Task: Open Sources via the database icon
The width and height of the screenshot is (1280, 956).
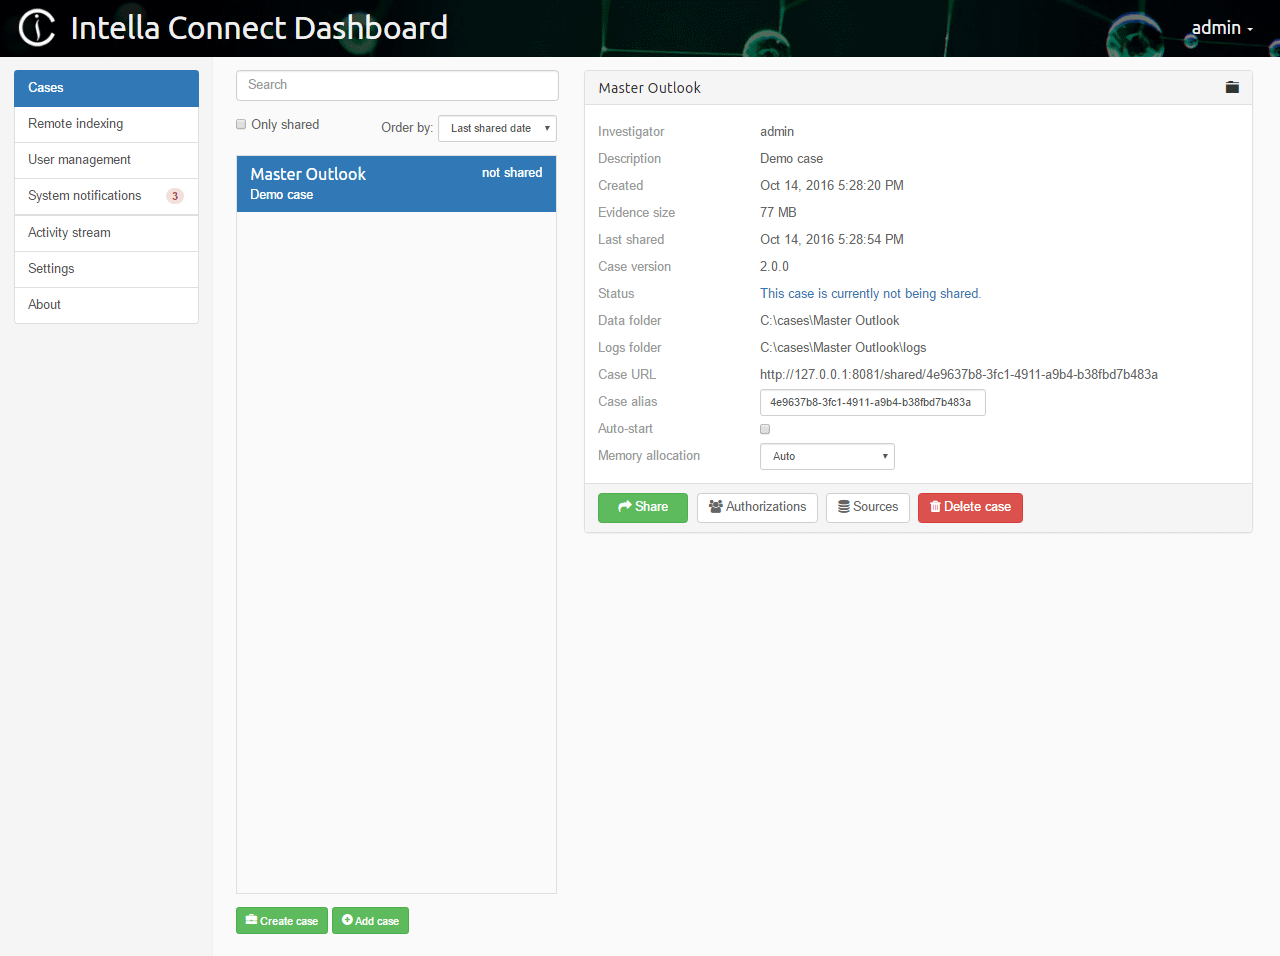Action: (843, 507)
